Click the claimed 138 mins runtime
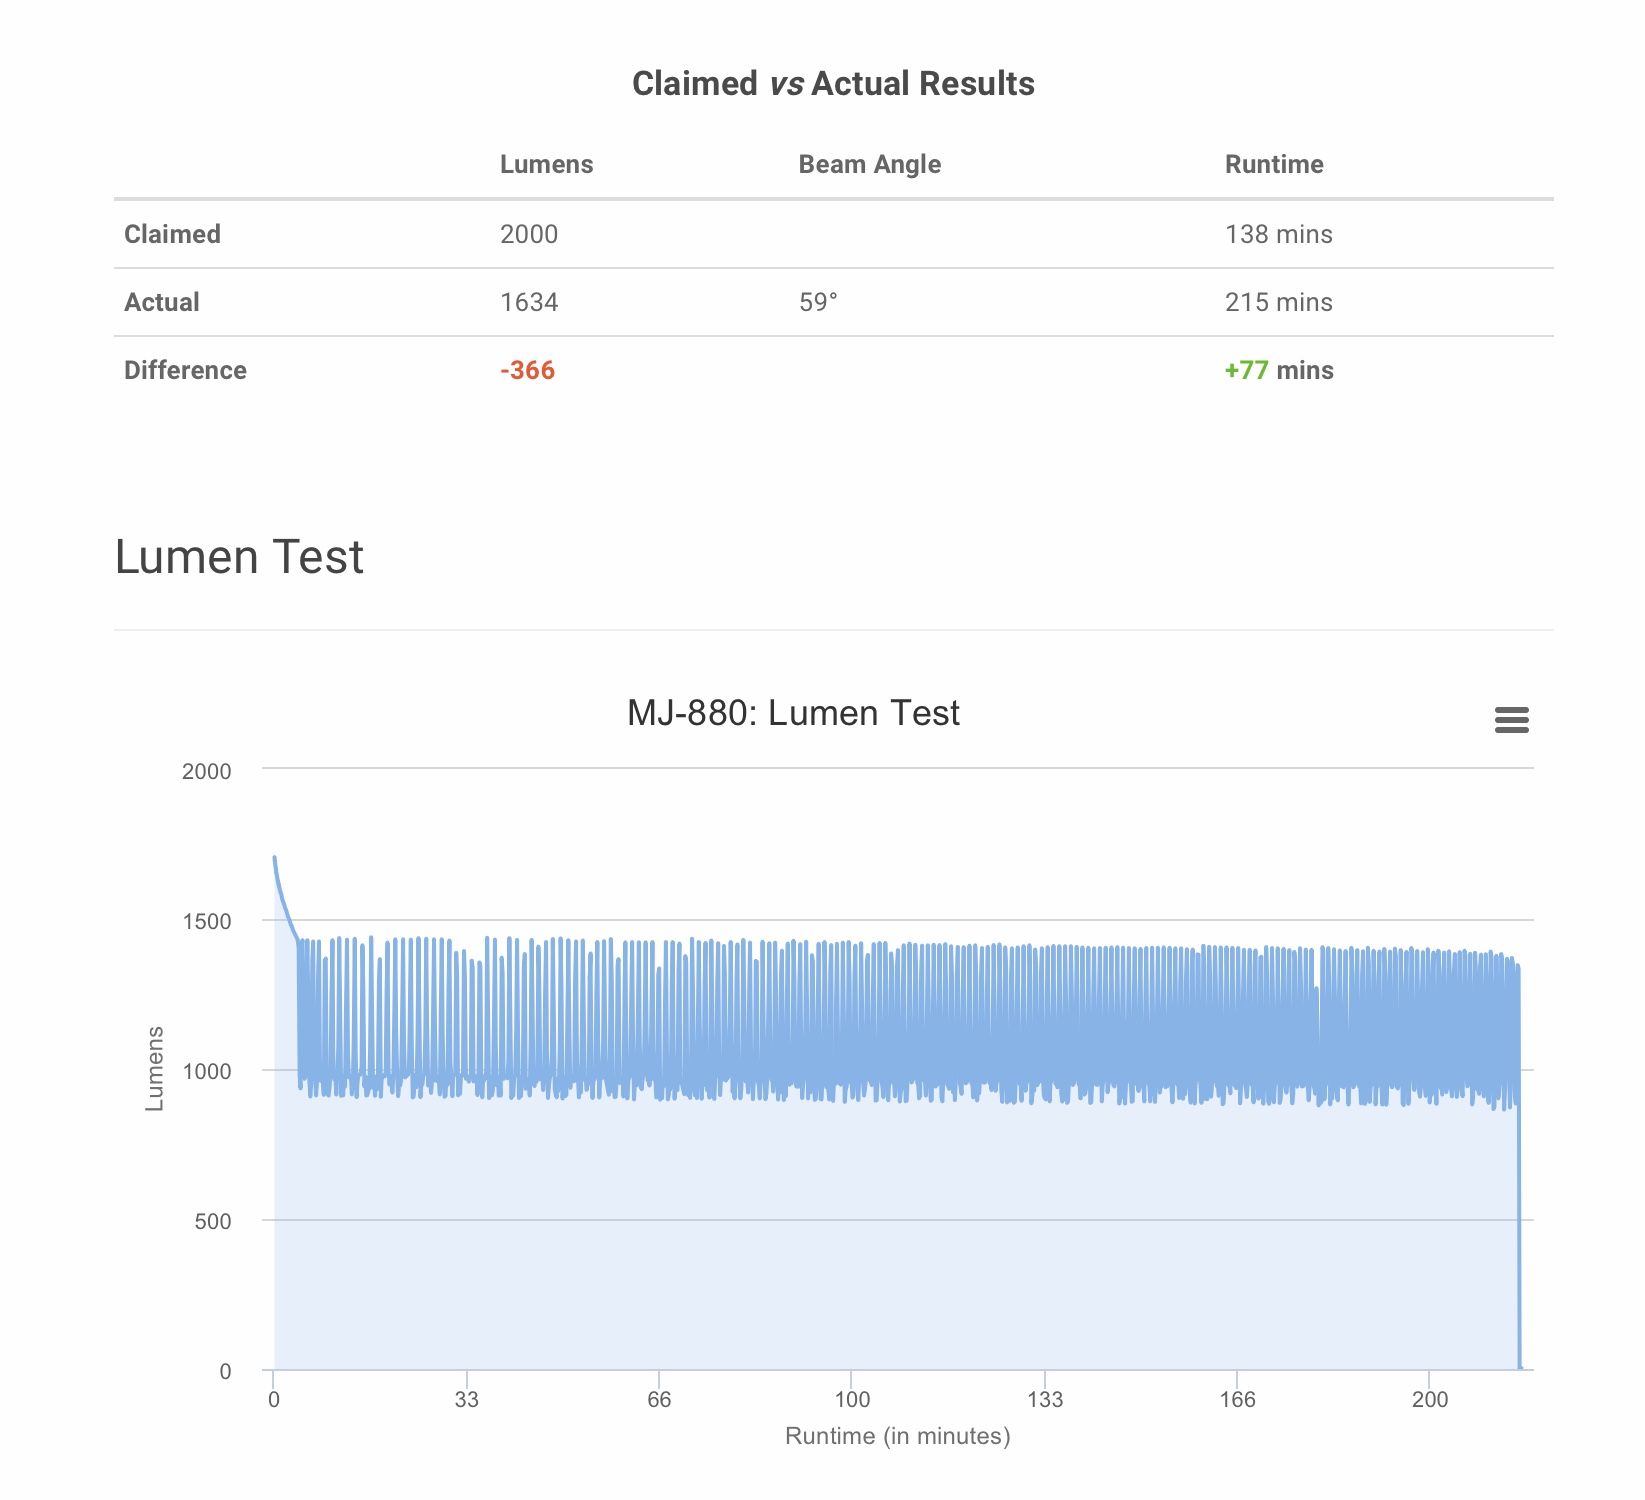Screen dimensions: 1645x1500 1278,234
